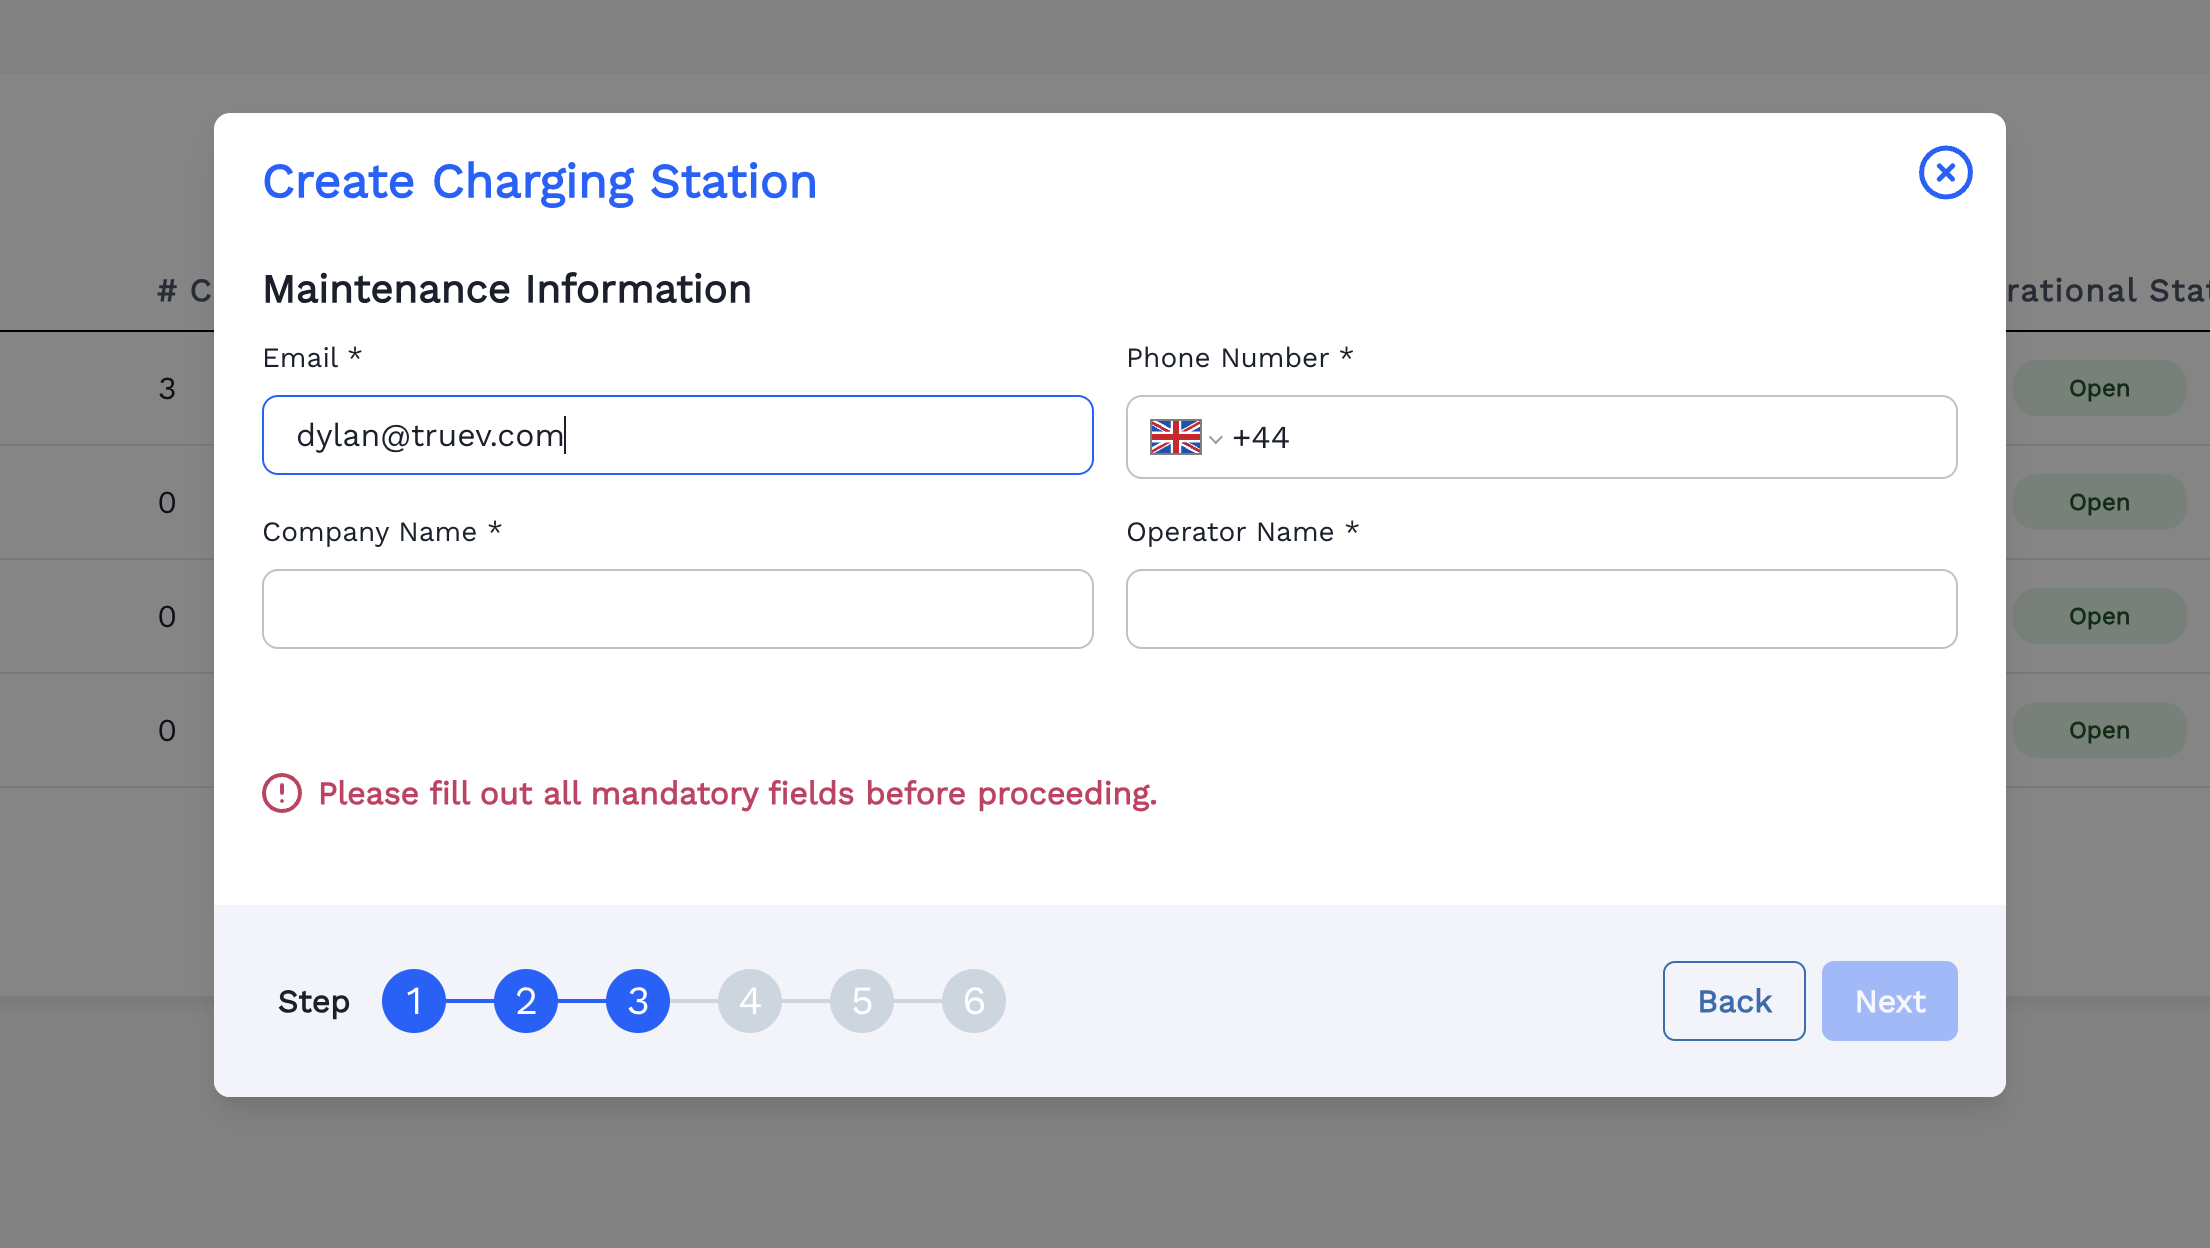Focus the Email input field
Screen dimensions: 2210x1248
tap(677, 435)
